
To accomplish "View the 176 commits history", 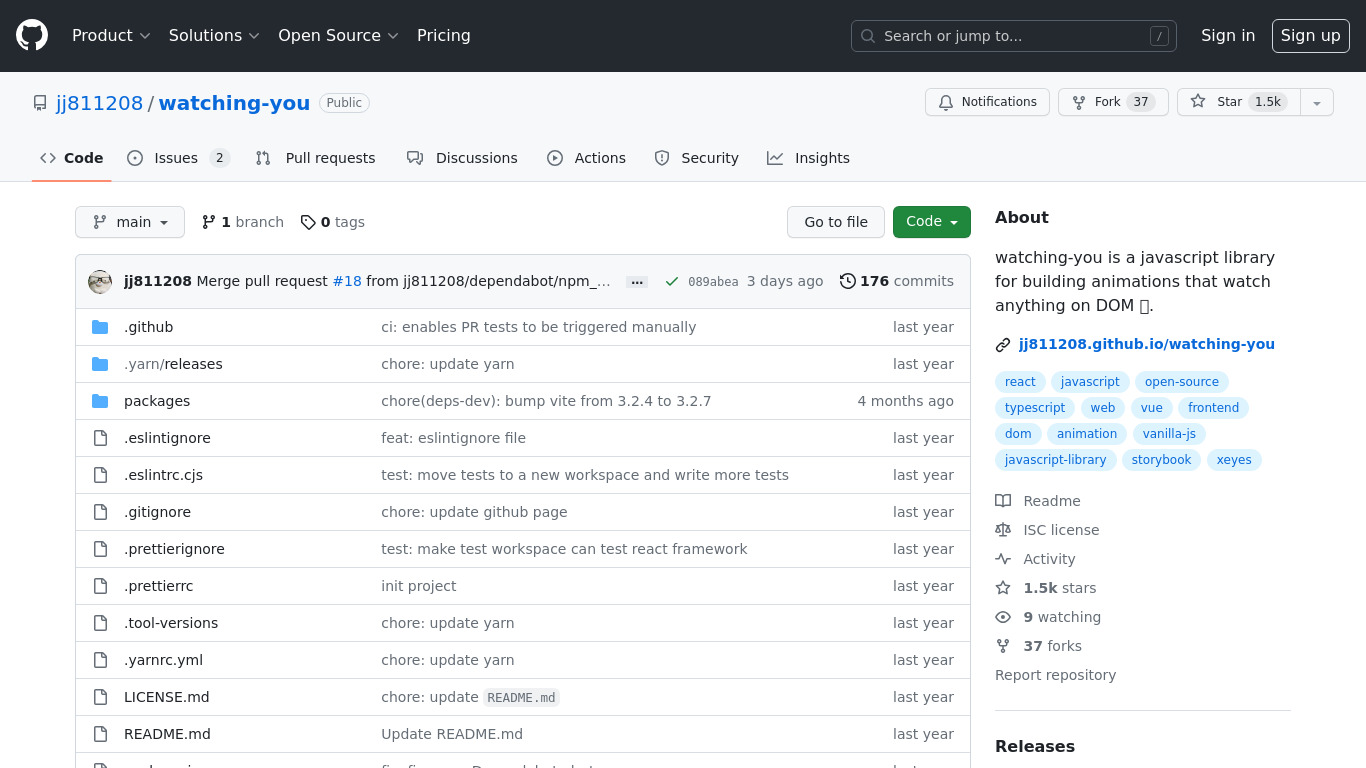I will [x=897, y=281].
